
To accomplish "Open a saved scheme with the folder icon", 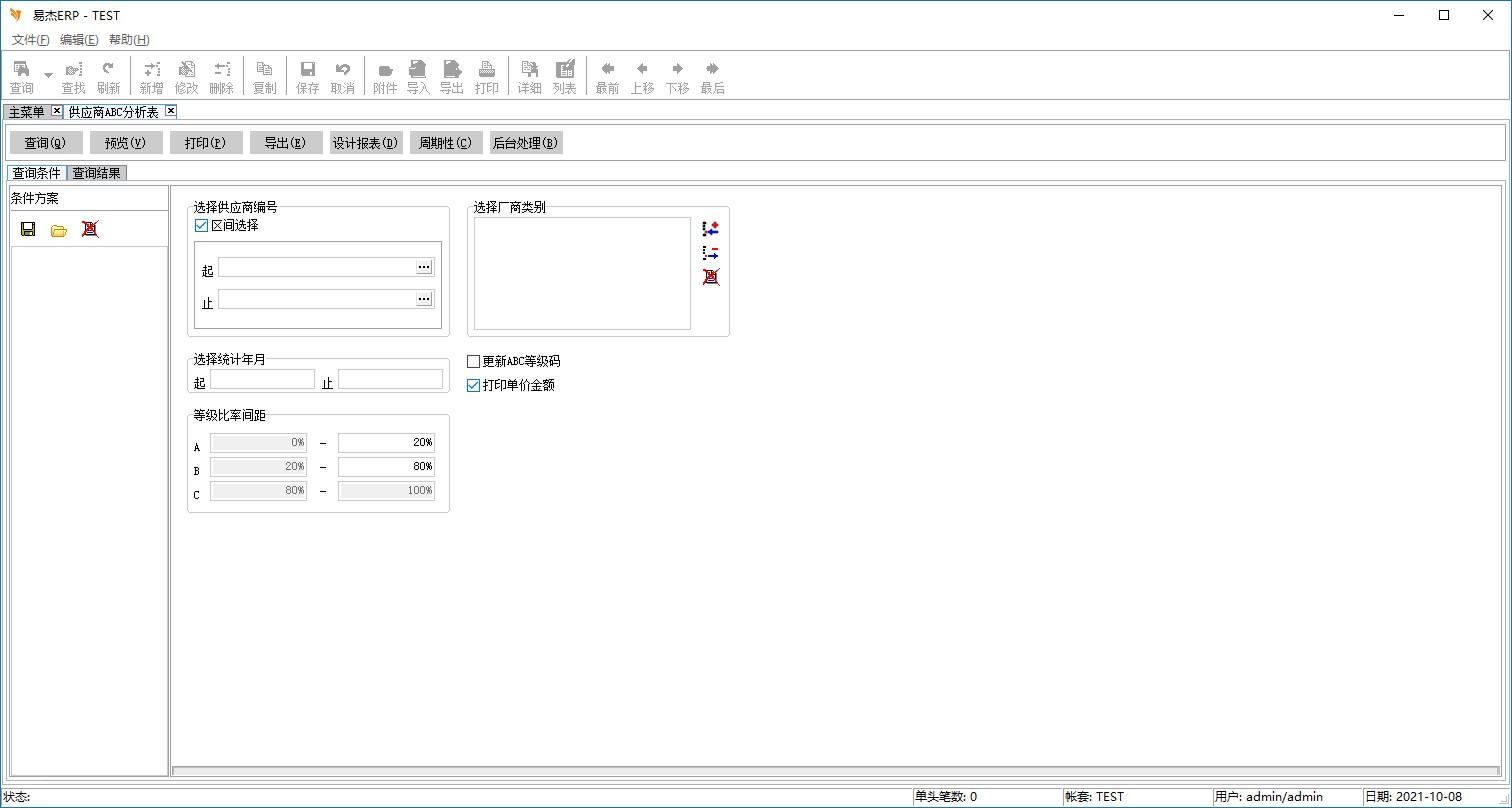I will click(x=59, y=229).
